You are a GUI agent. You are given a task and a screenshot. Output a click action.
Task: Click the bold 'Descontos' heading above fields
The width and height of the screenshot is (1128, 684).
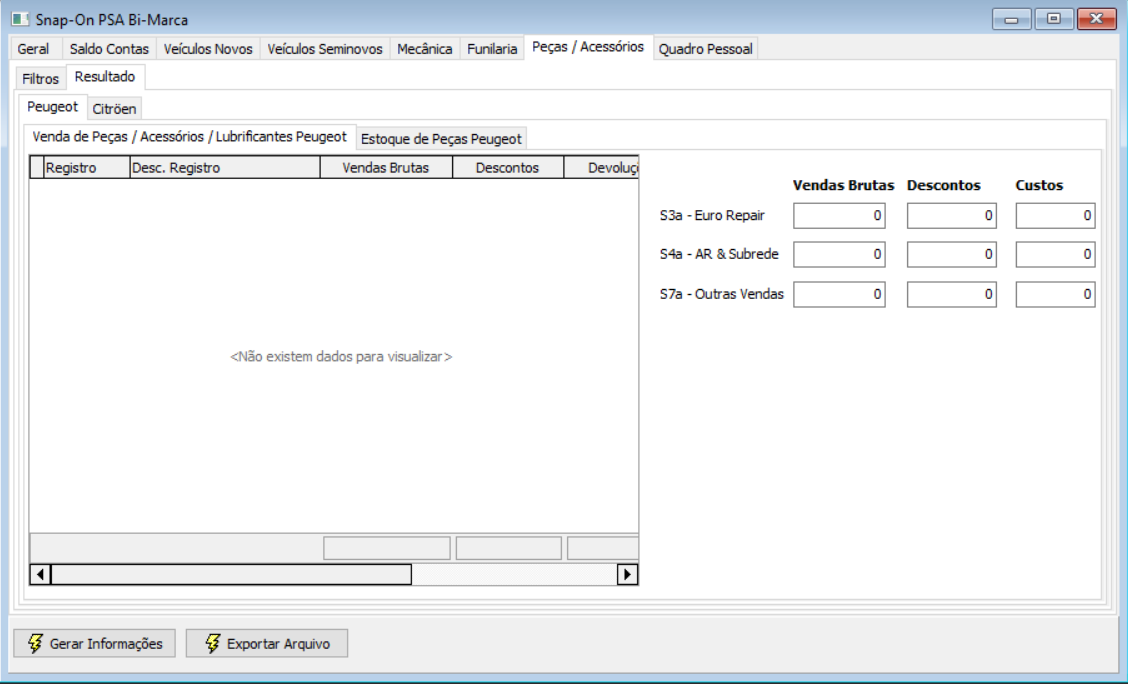click(x=944, y=186)
